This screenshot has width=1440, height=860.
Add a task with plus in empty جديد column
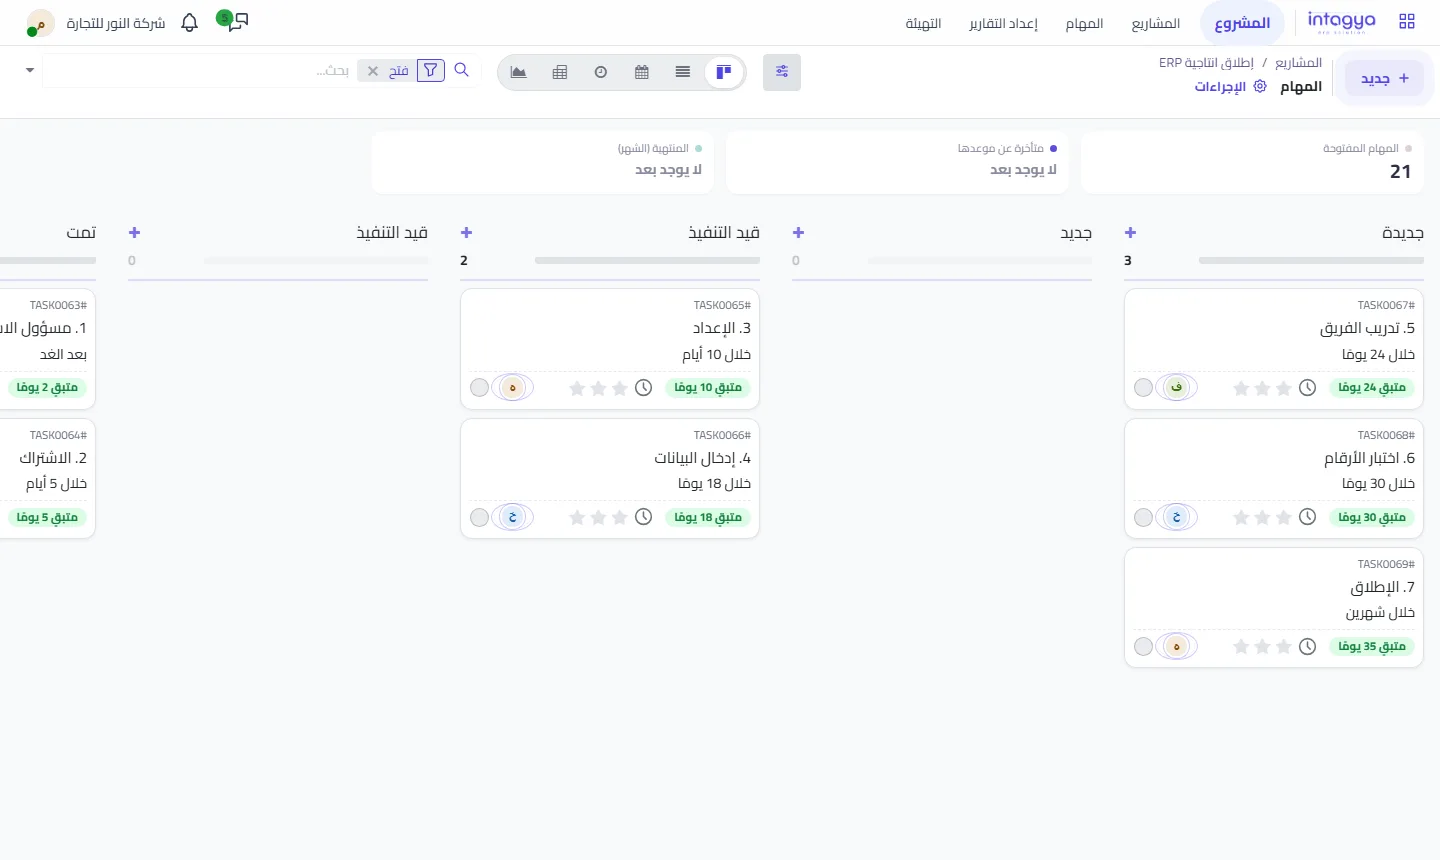tap(798, 233)
